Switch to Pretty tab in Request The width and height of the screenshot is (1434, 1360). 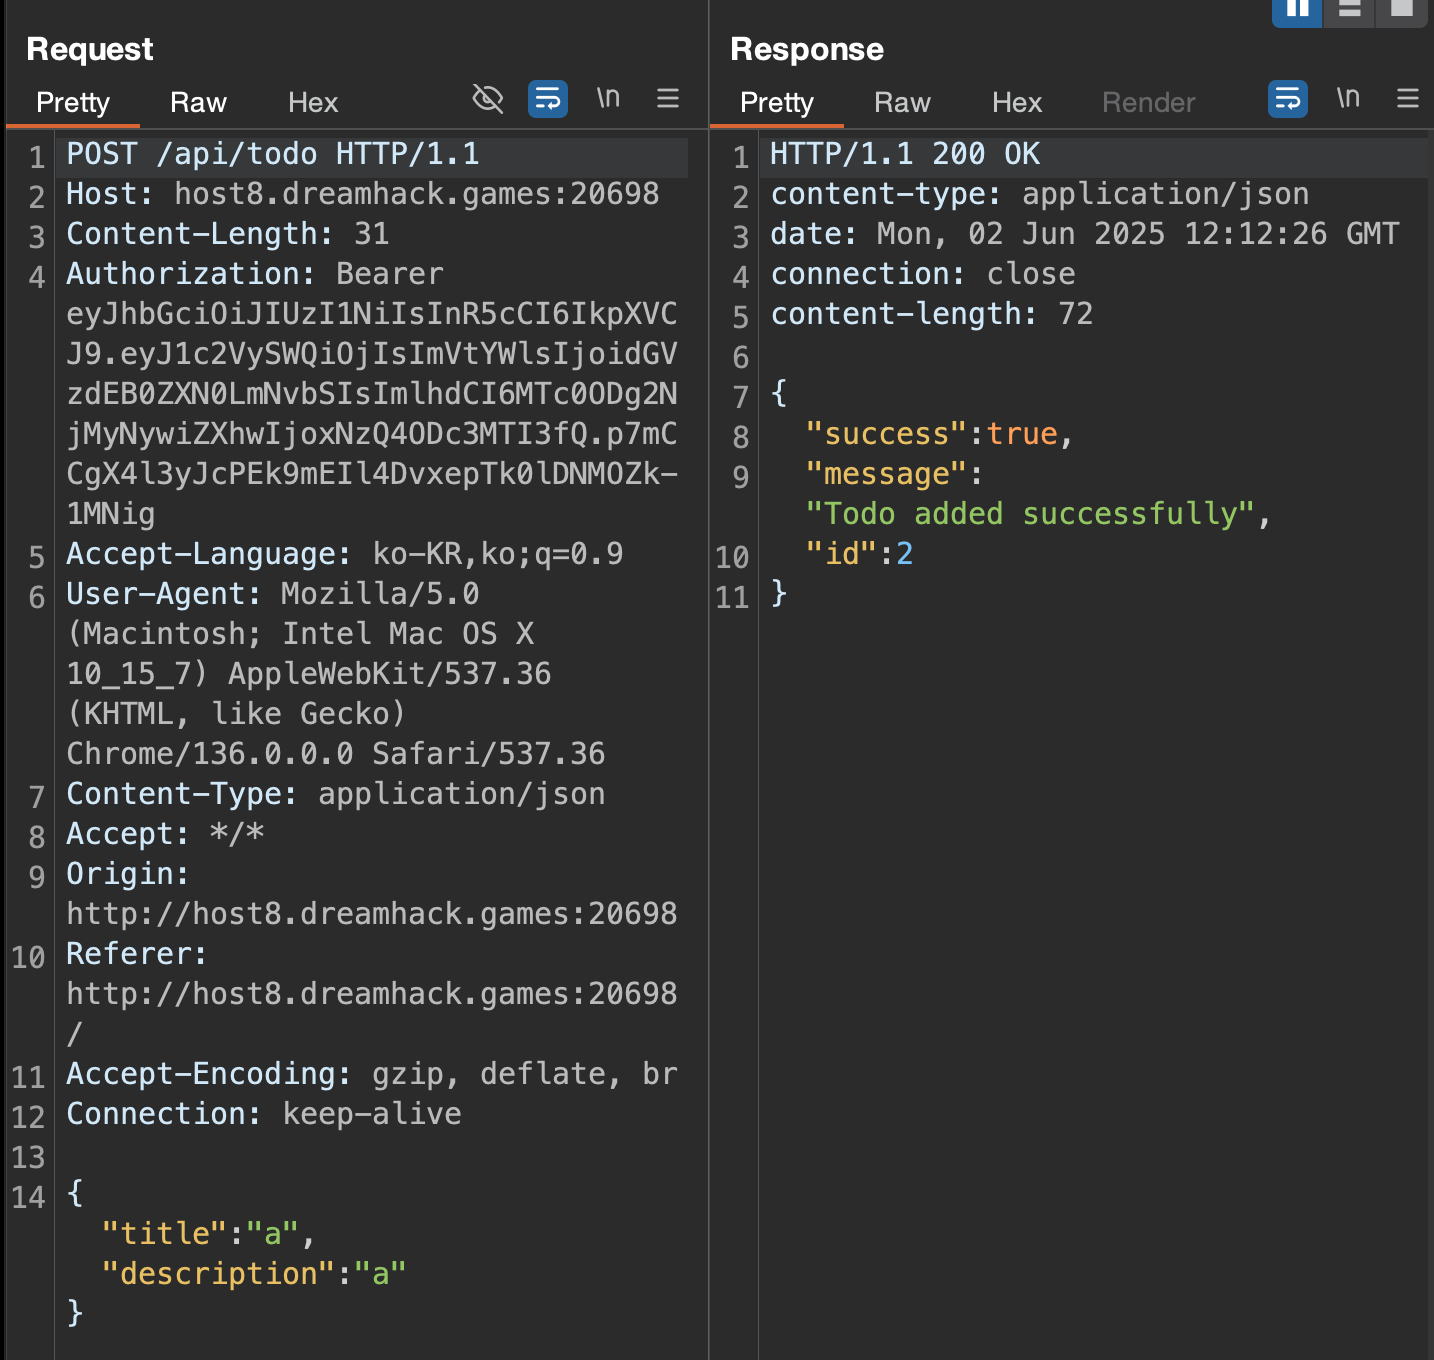[73, 102]
